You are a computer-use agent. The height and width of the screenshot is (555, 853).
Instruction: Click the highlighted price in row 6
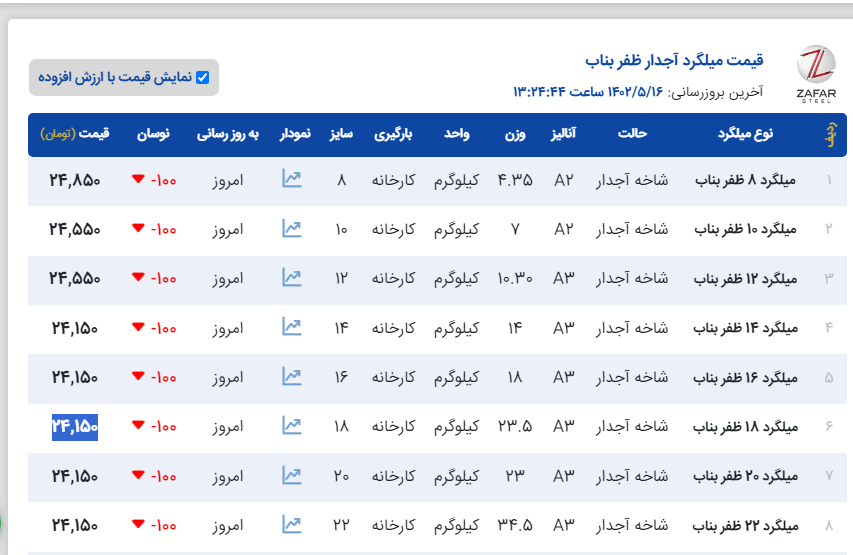[76, 426]
